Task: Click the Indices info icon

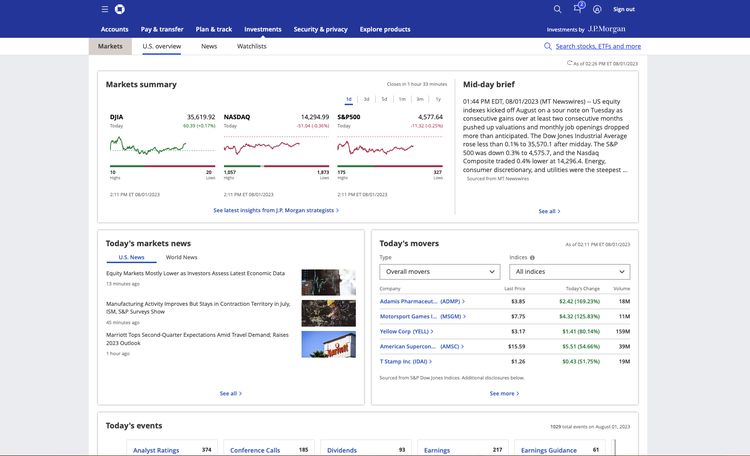Action: 532,257
